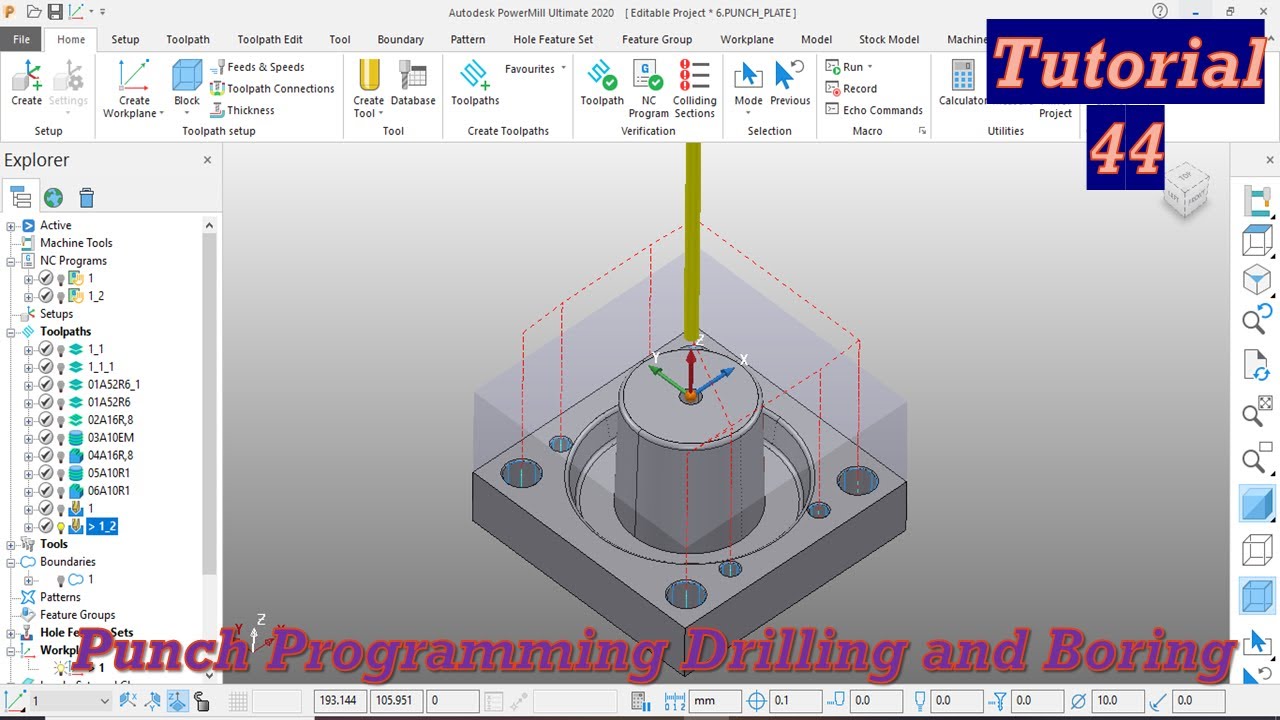Verify the NC Program
The width and height of the screenshot is (1280, 720).
[x=649, y=89]
